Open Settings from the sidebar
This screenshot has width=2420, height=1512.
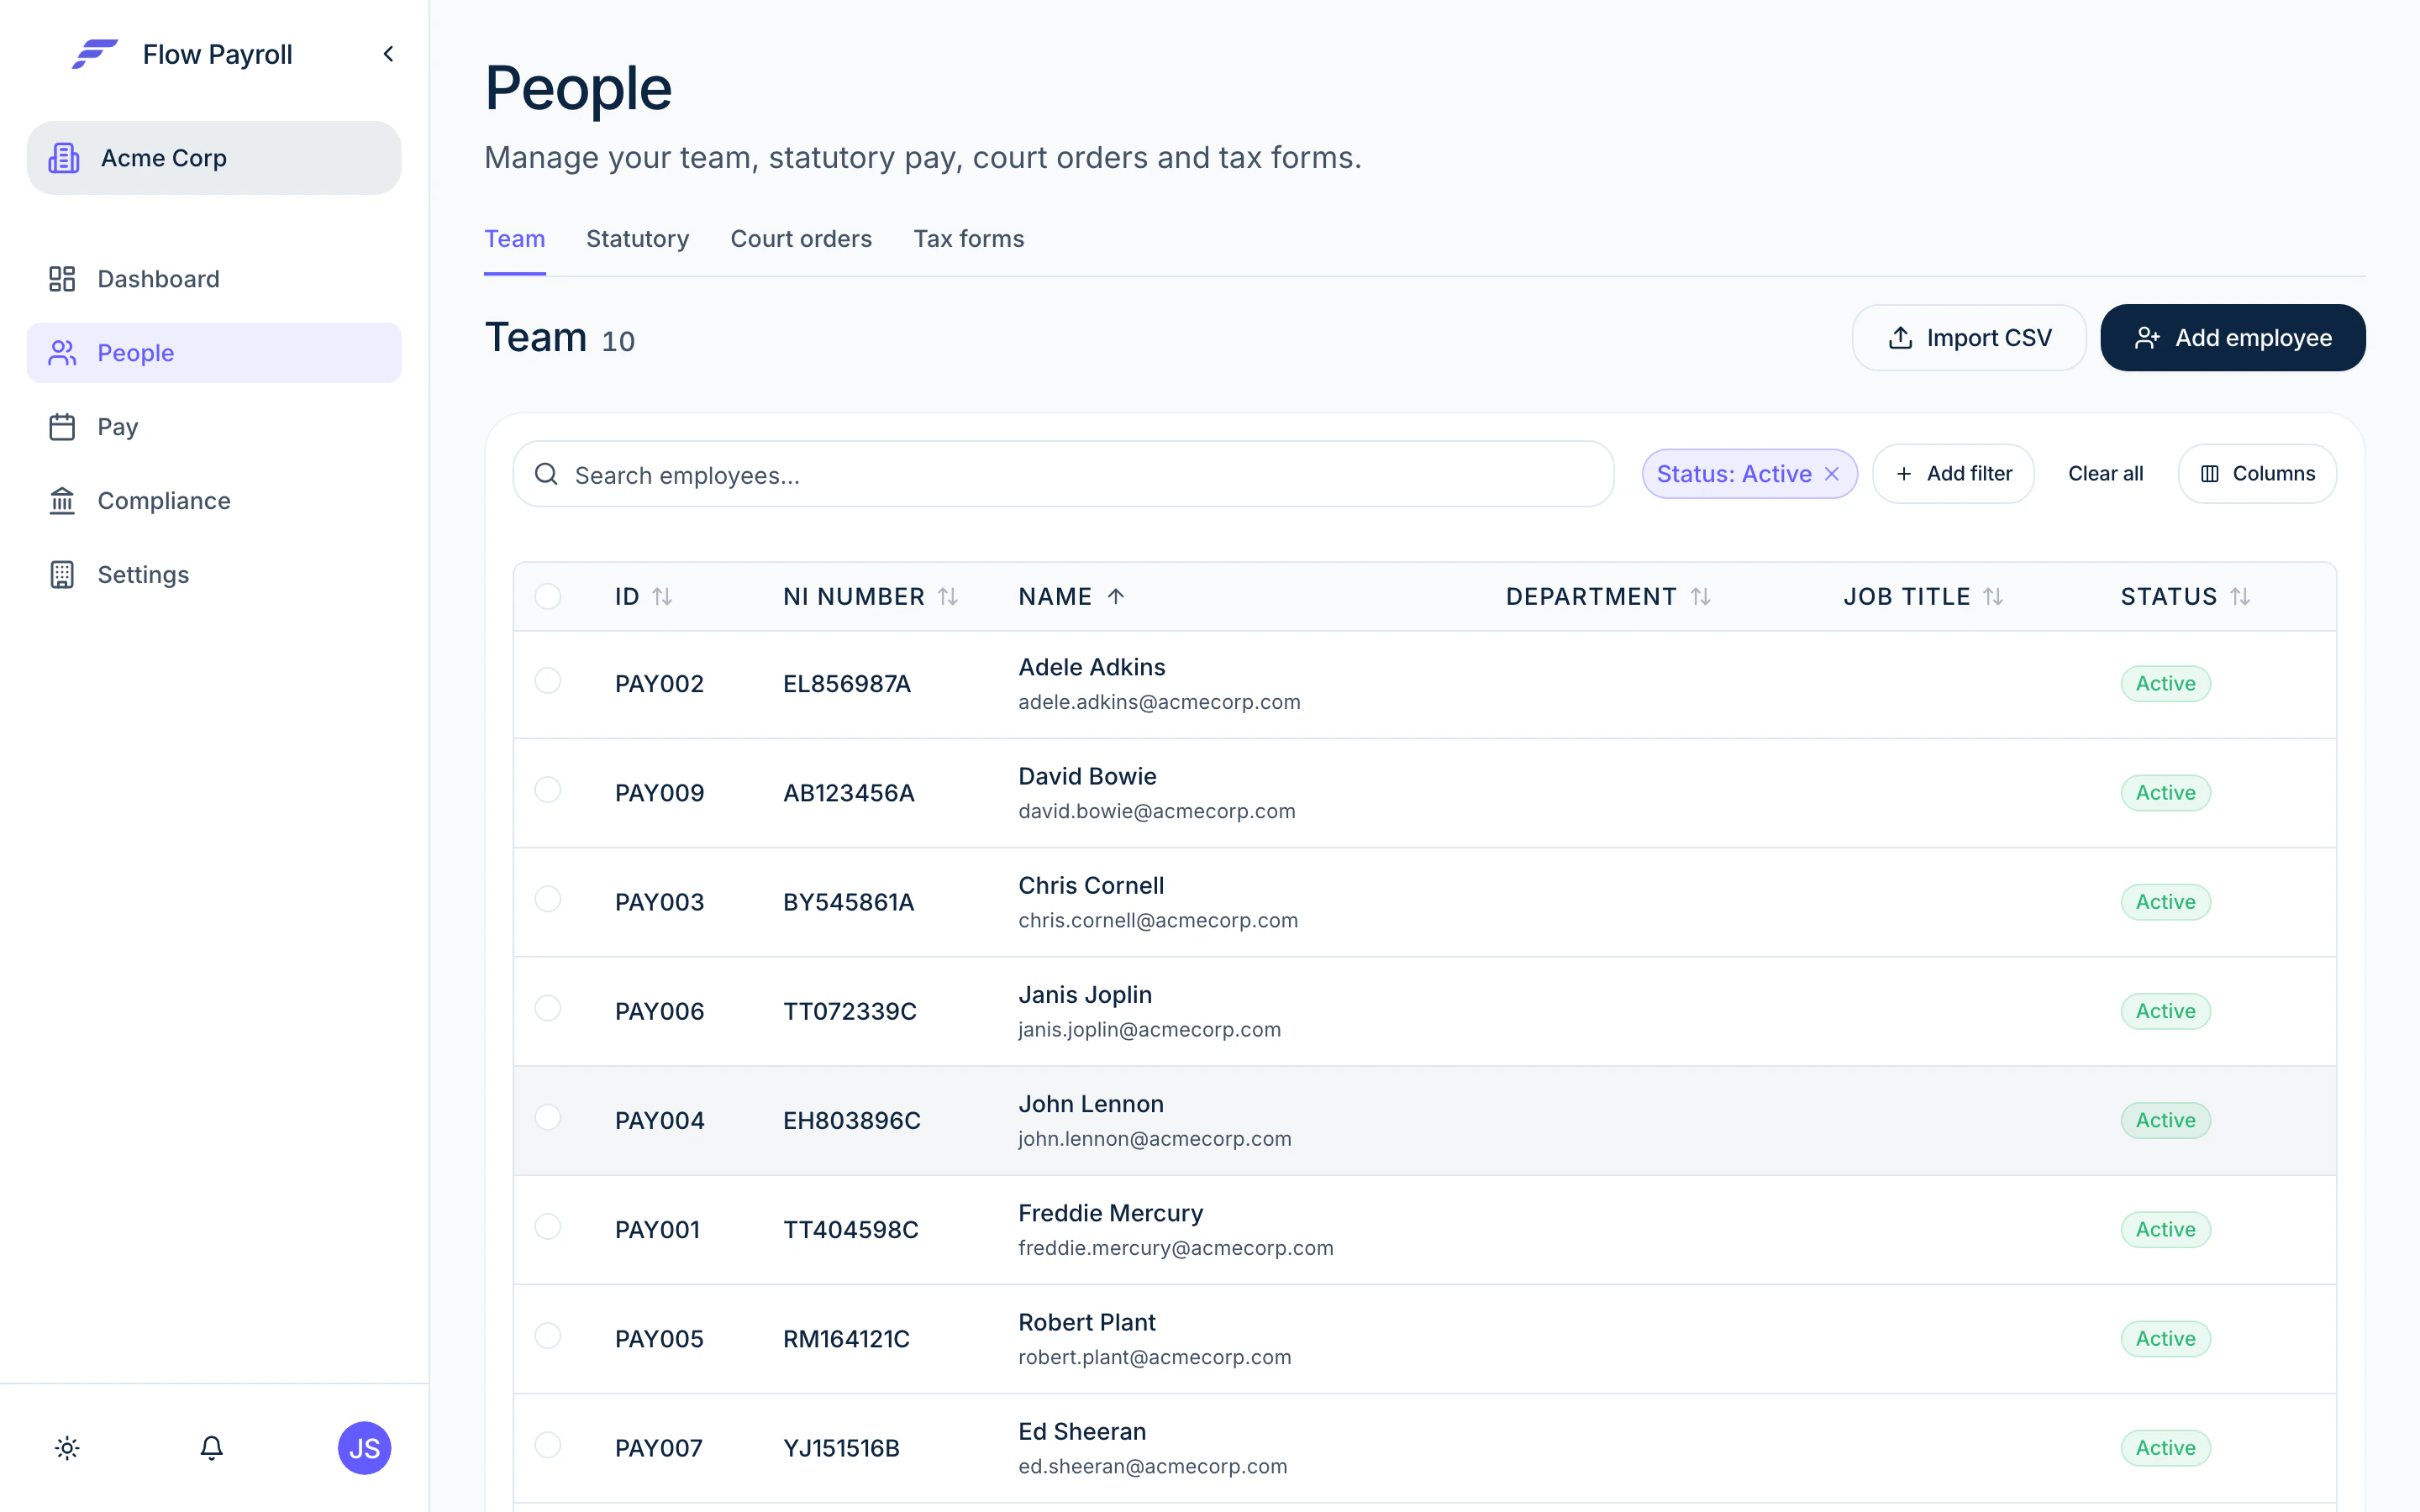214,575
